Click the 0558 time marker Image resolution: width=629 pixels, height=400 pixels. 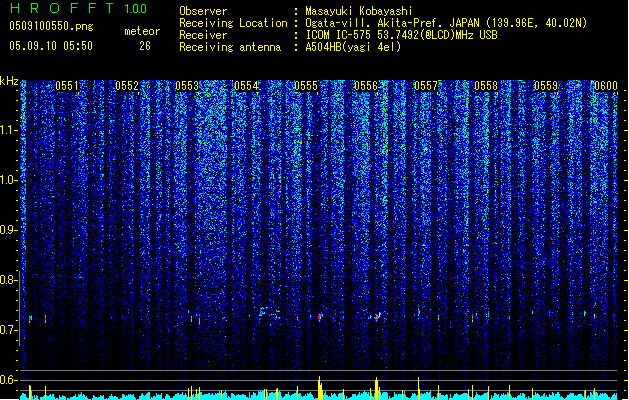point(486,86)
